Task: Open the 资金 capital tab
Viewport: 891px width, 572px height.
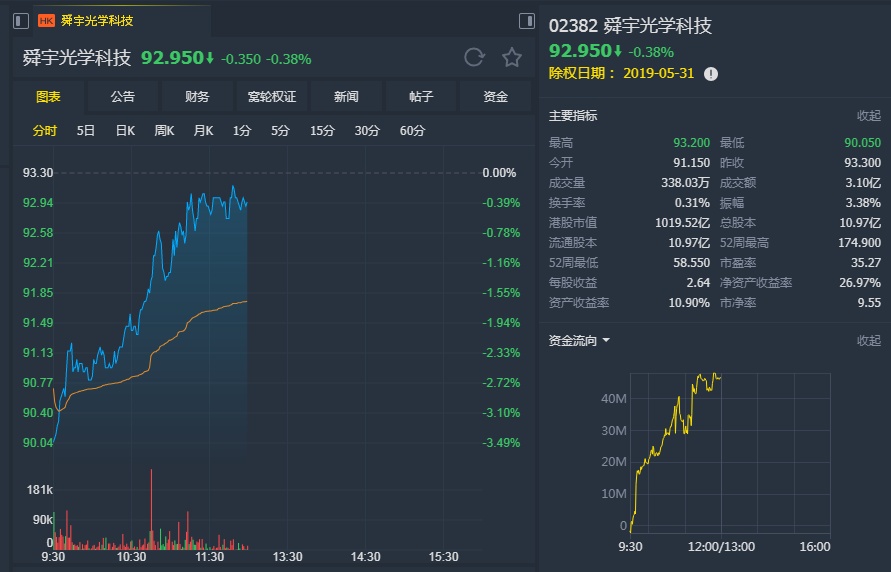Action: tap(495, 97)
